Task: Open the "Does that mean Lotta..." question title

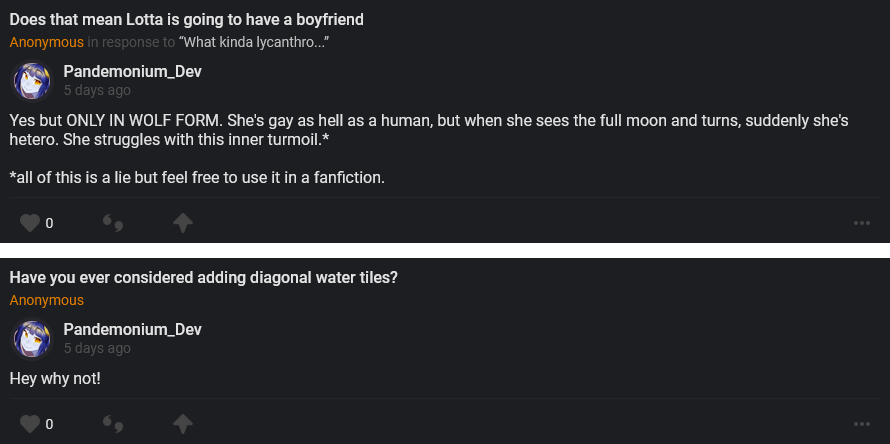Action: pyautogui.click(x=186, y=20)
